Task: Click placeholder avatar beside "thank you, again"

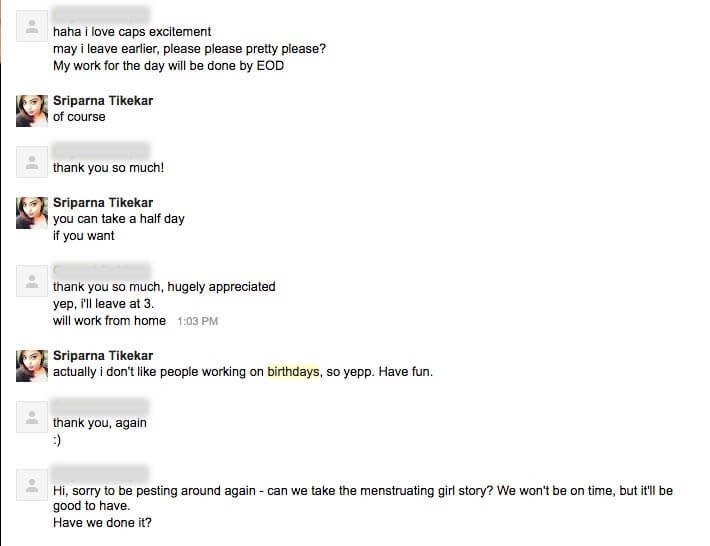Action: tap(32, 416)
